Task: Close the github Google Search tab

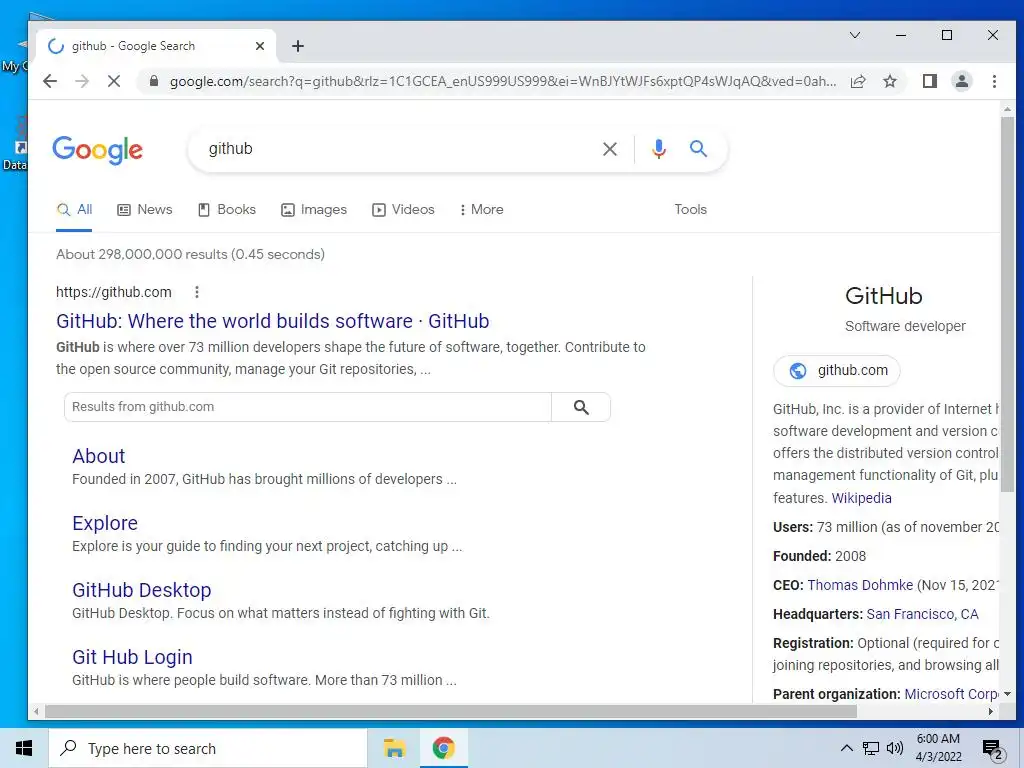Action: click(x=260, y=46)
